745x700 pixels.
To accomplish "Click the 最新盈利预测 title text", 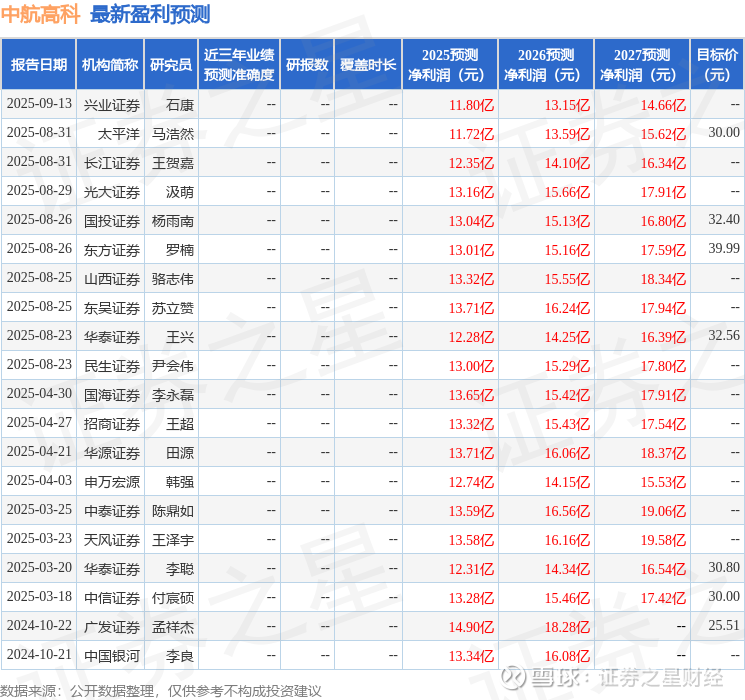I will (150, 15).
